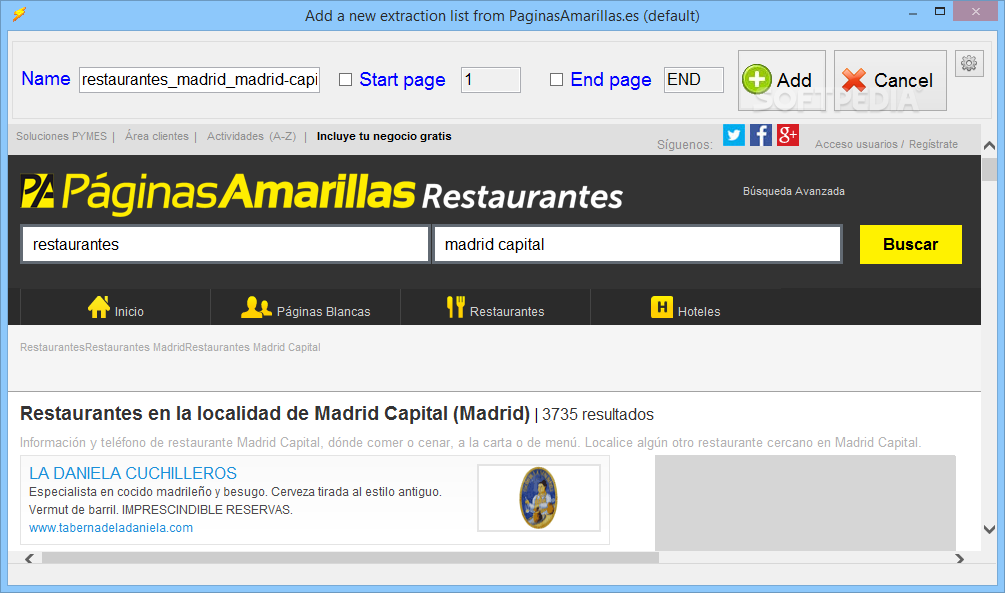Open Búsqueda Avanzada link
1005x593 pixels.
point(793,191)
